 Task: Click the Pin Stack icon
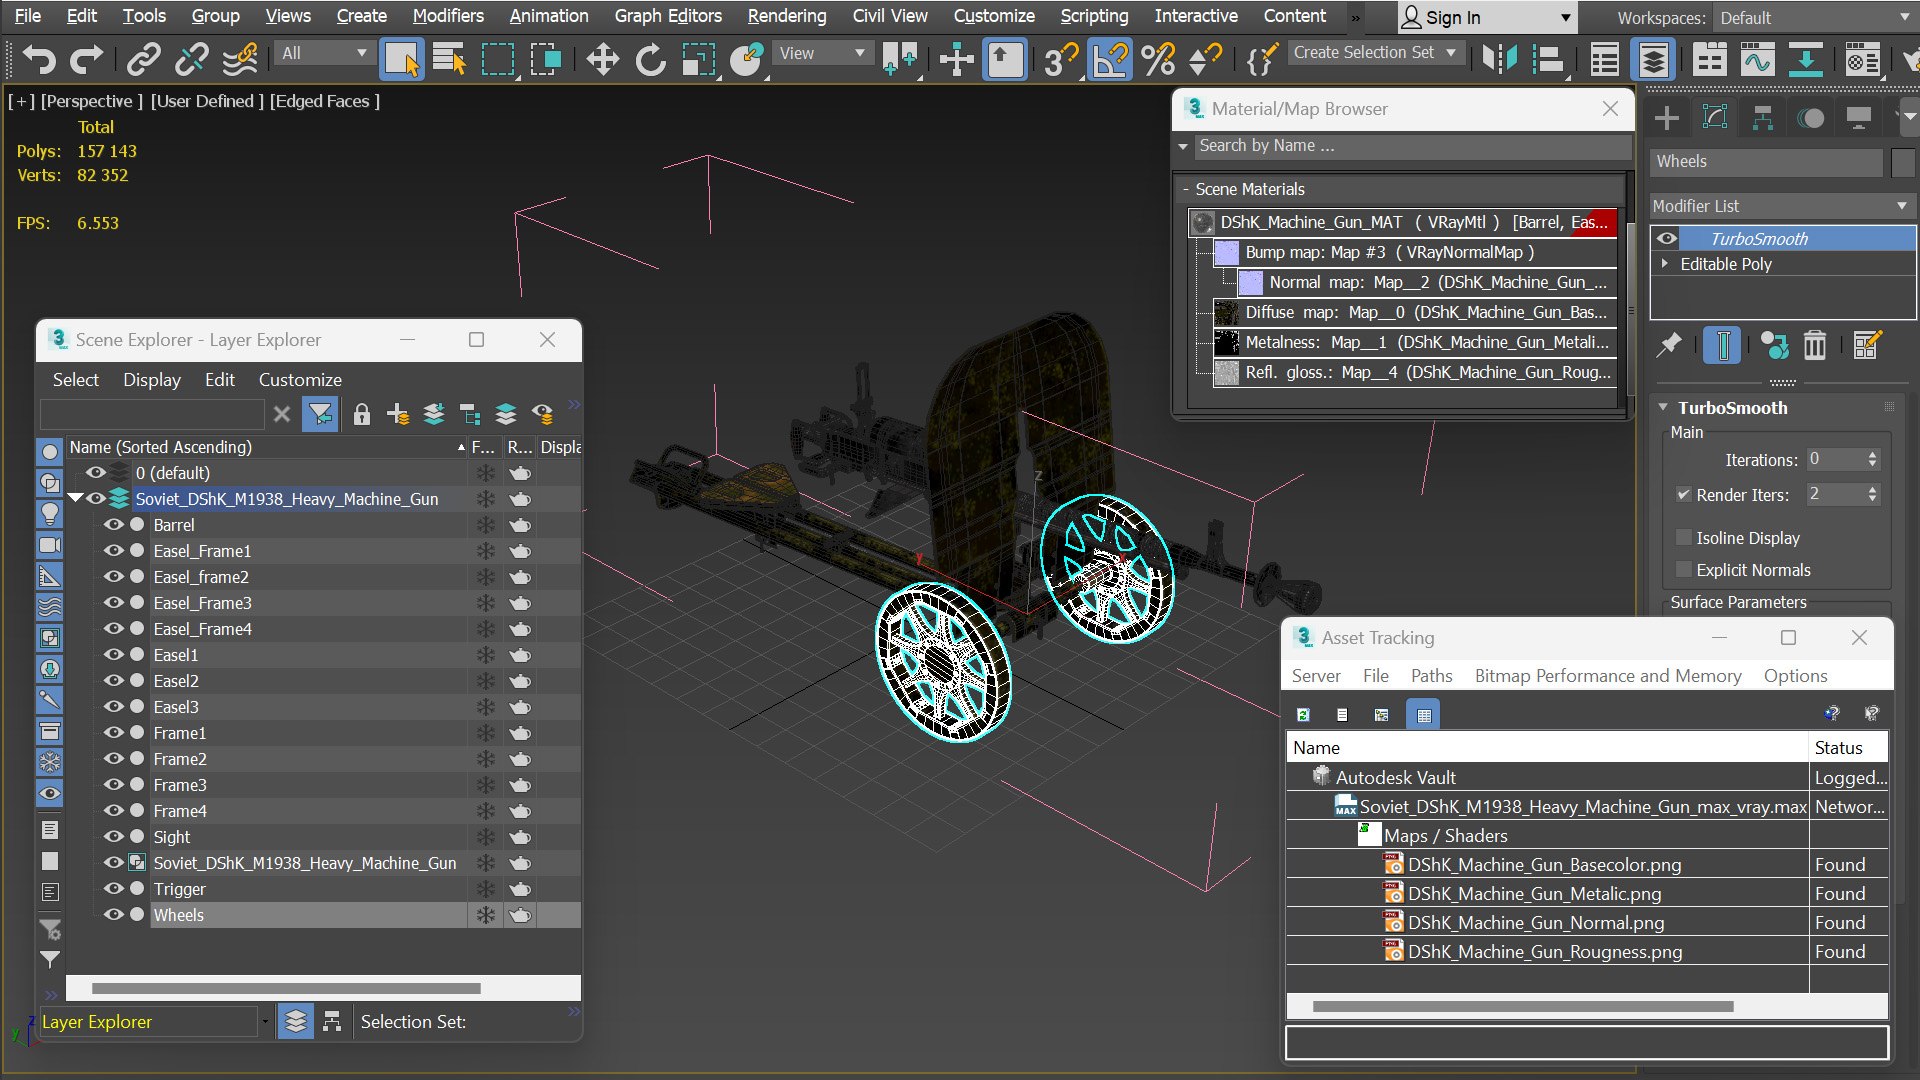pos(1669,346)
